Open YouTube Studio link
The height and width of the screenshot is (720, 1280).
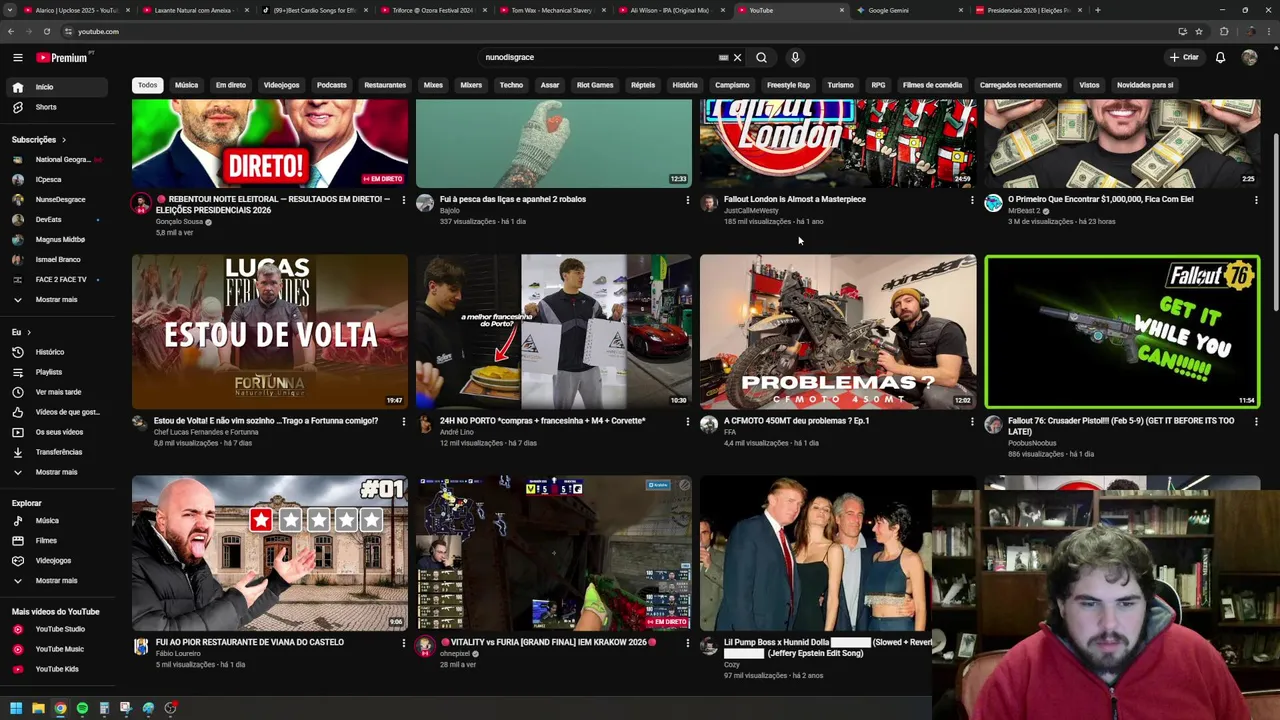click(57, 629)
